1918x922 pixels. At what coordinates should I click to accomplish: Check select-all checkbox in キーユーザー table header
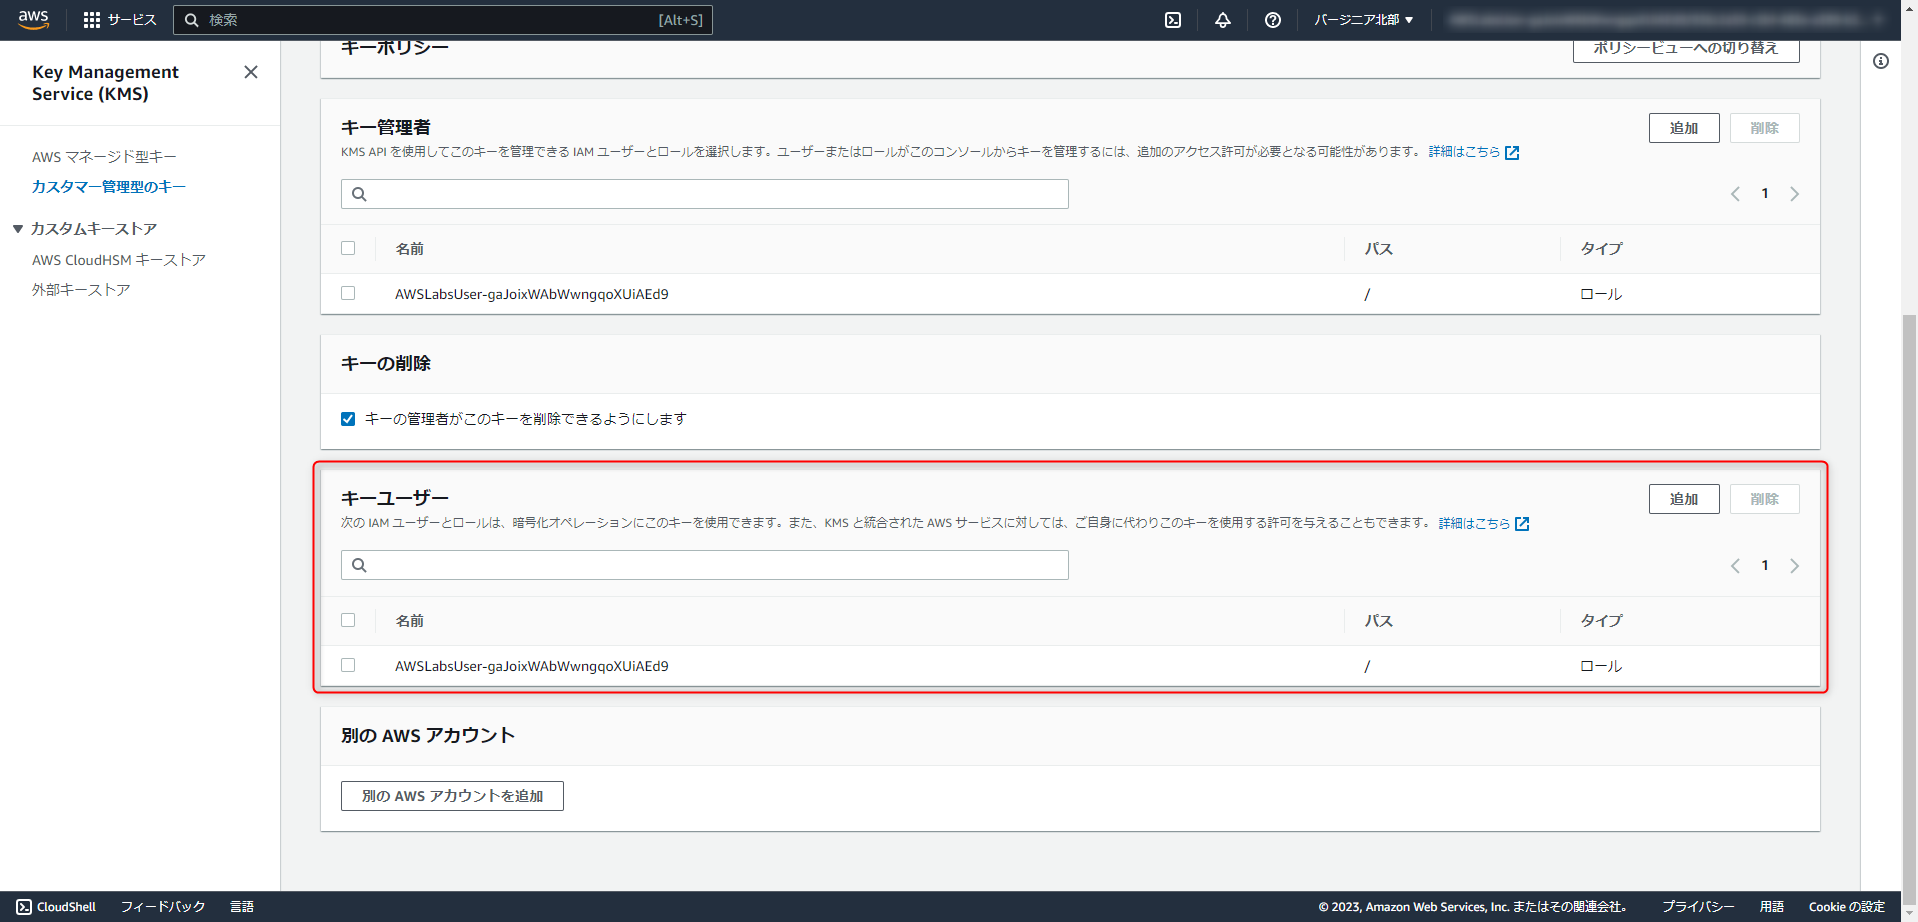pyautogui.click(x=348, y=620)
